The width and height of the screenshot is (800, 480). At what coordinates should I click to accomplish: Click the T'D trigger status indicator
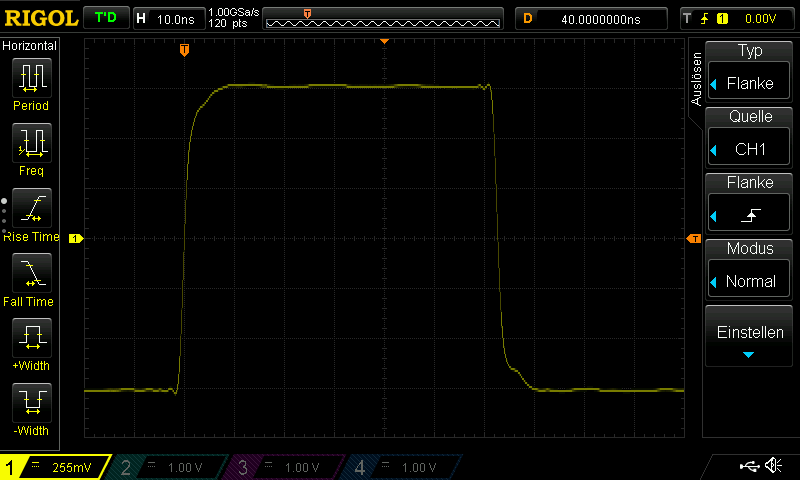(106, 18)
